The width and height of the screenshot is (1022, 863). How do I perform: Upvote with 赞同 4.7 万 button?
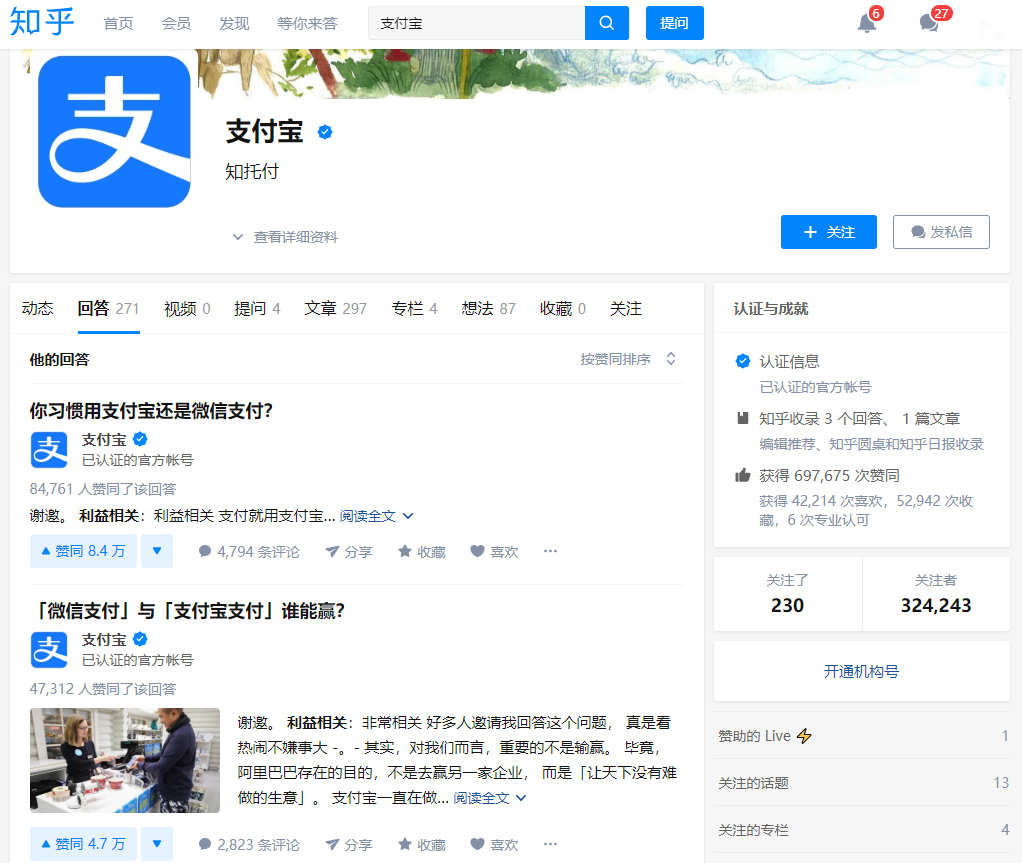point(83,843)
